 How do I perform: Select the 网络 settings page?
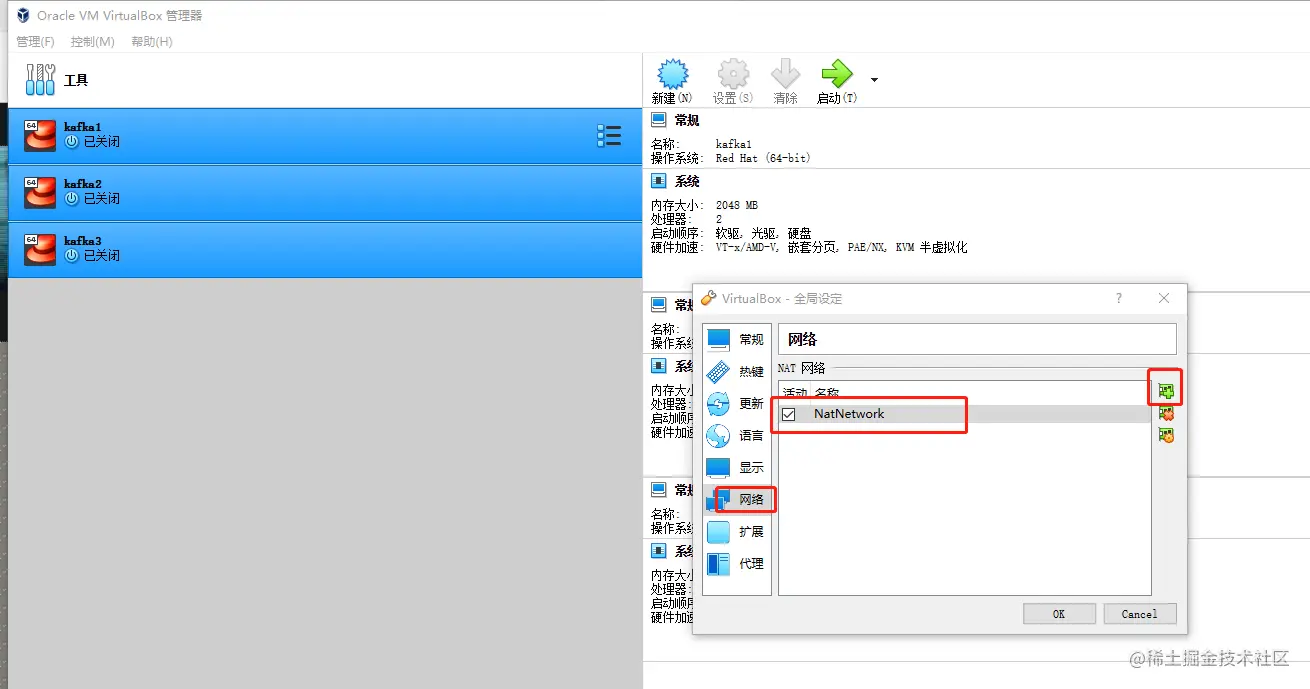click(x=736, y=500)
